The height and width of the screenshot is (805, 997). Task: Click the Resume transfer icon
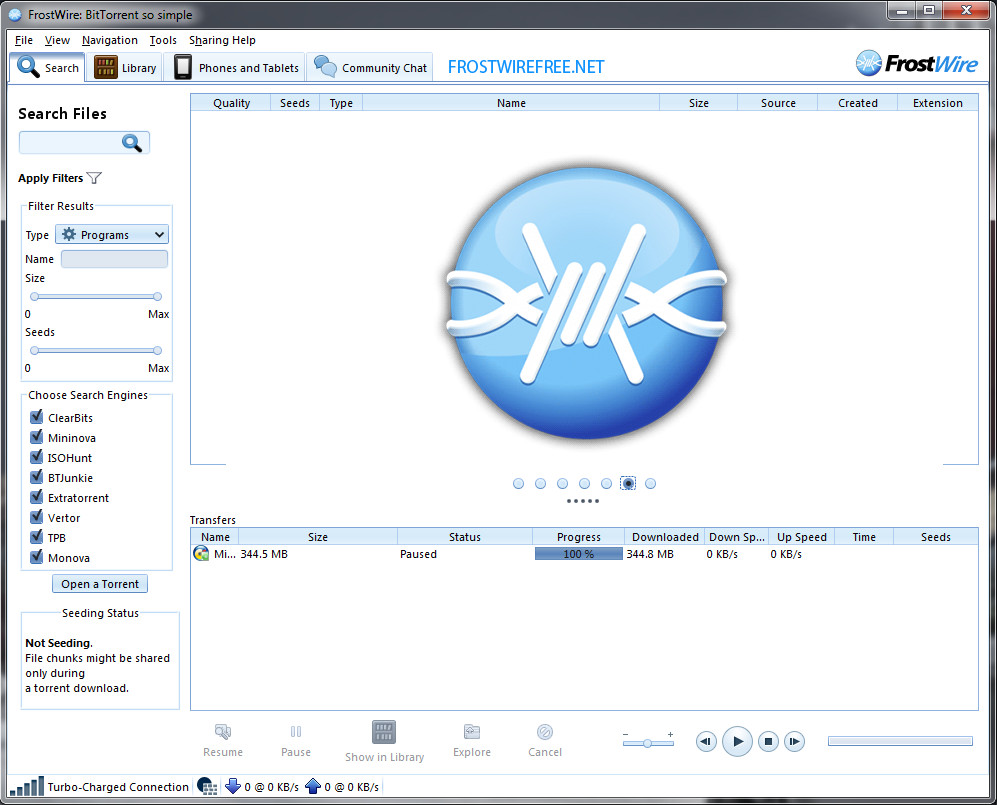(x=223, y=732)
